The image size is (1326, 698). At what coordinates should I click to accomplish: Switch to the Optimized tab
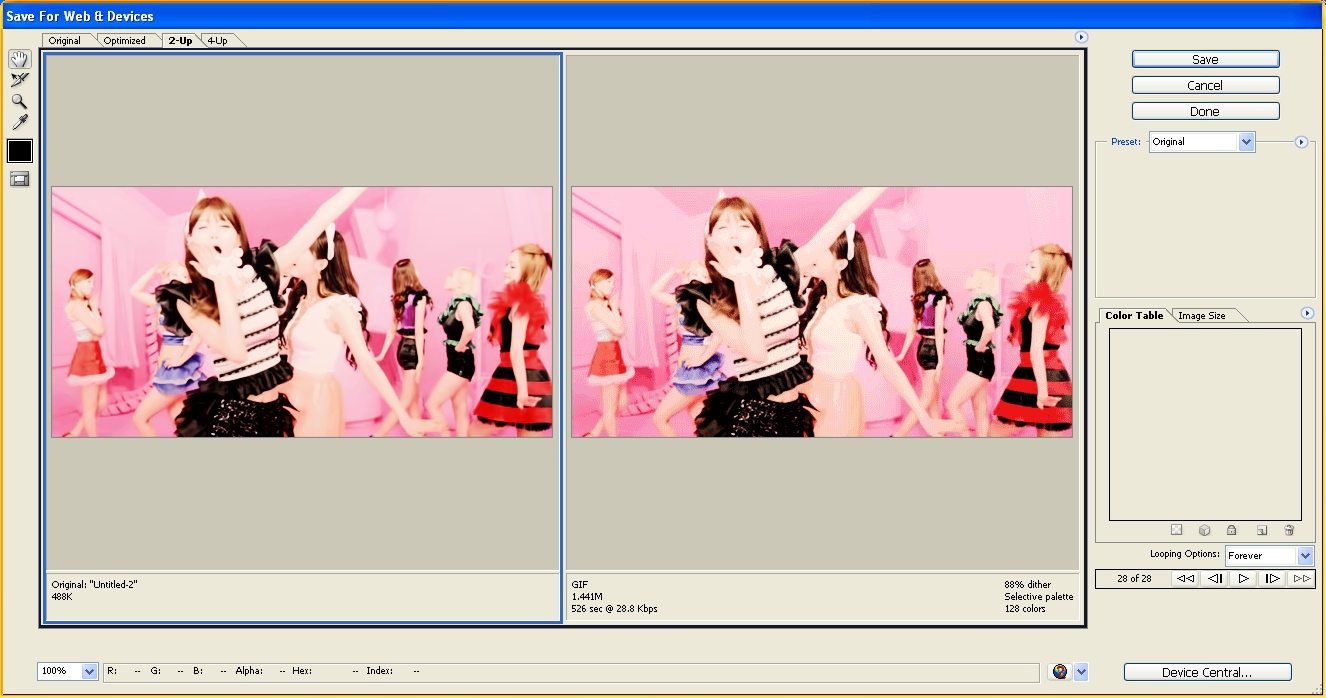click(125, 40)
